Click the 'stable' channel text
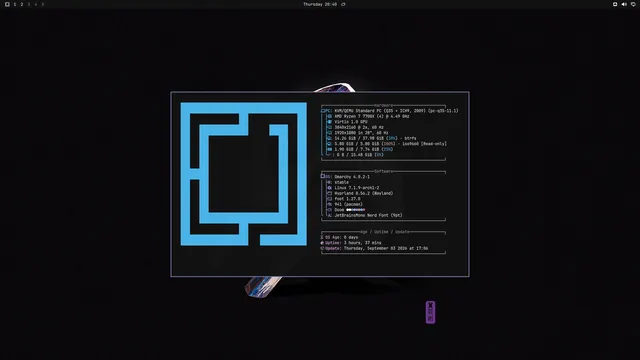This screenshot has height=360, width=640. [x=342, y=182]
